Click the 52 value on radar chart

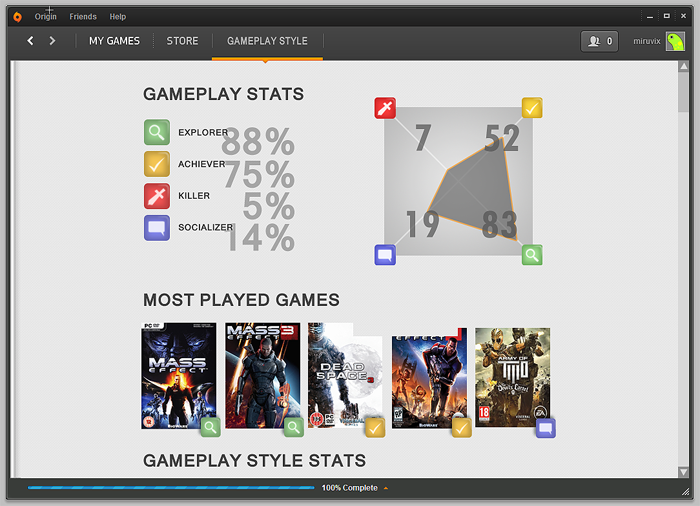pyautogui.click(x=502, y=138)
